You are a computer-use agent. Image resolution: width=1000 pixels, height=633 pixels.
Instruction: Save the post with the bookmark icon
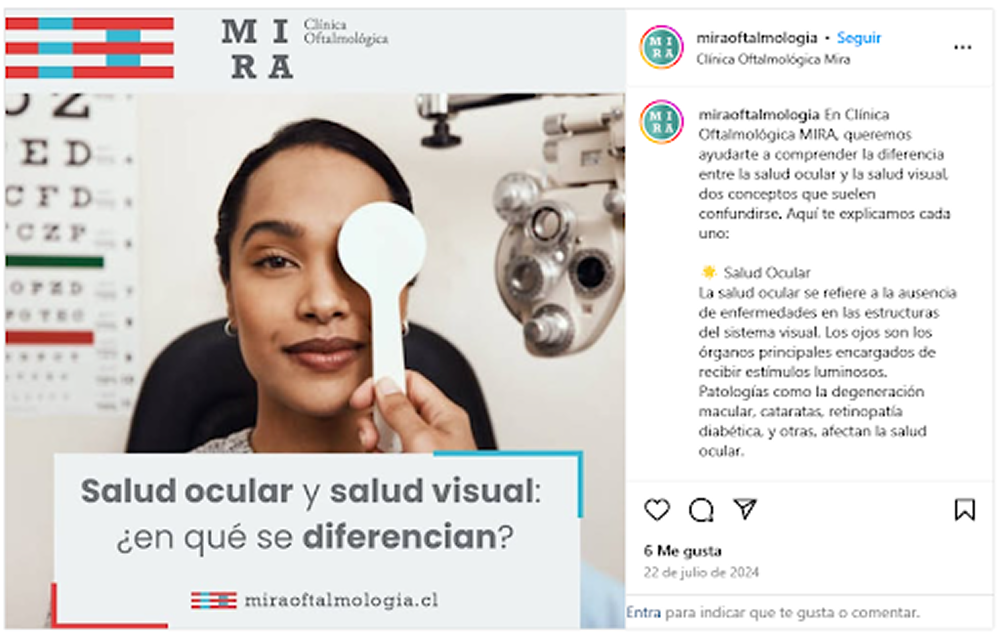tap(964, 509)
